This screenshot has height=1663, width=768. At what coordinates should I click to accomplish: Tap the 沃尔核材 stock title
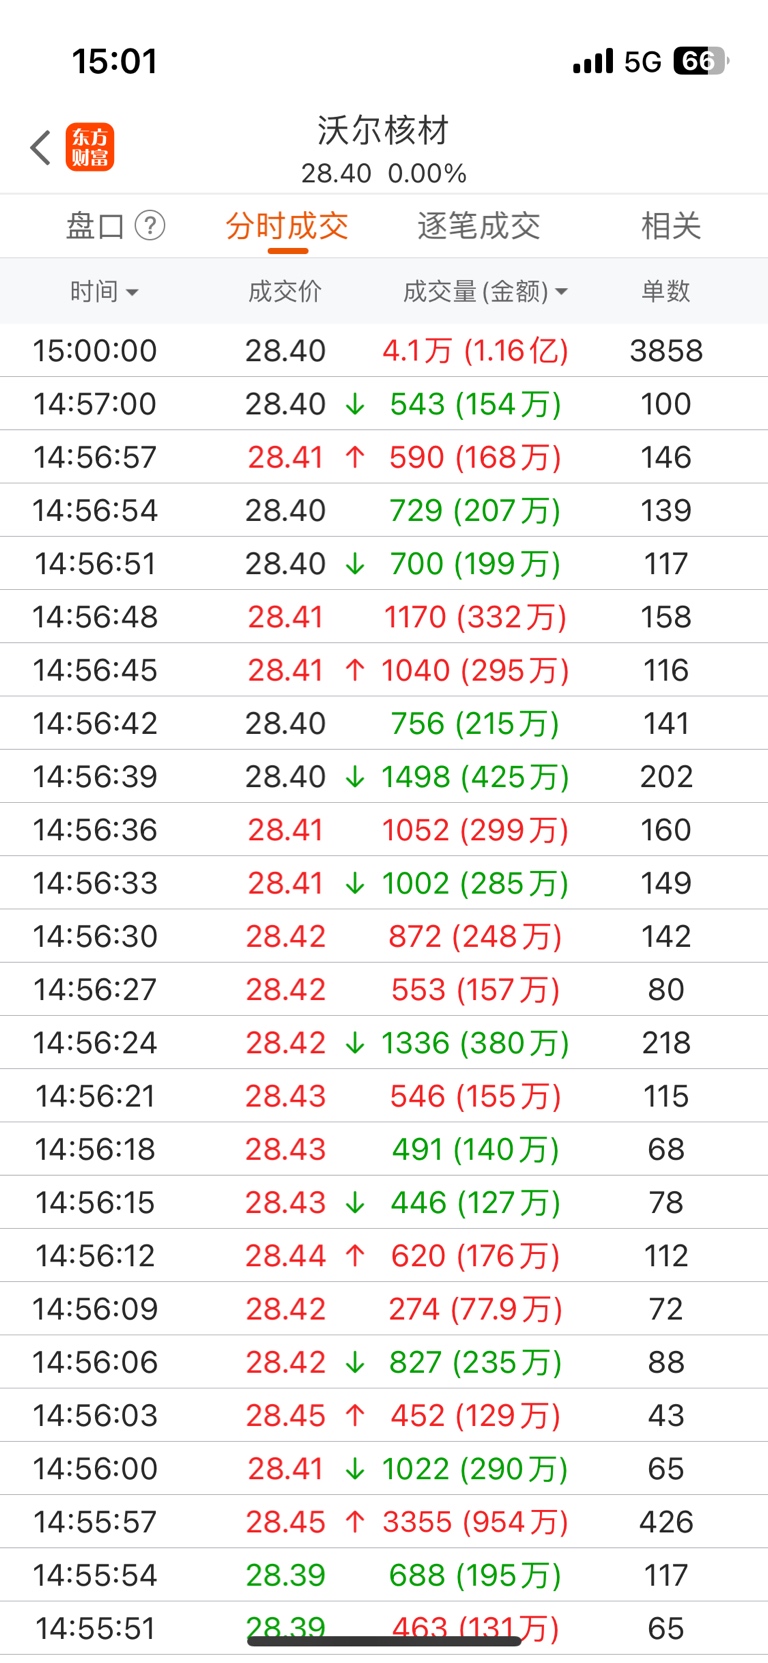[383, 130]
